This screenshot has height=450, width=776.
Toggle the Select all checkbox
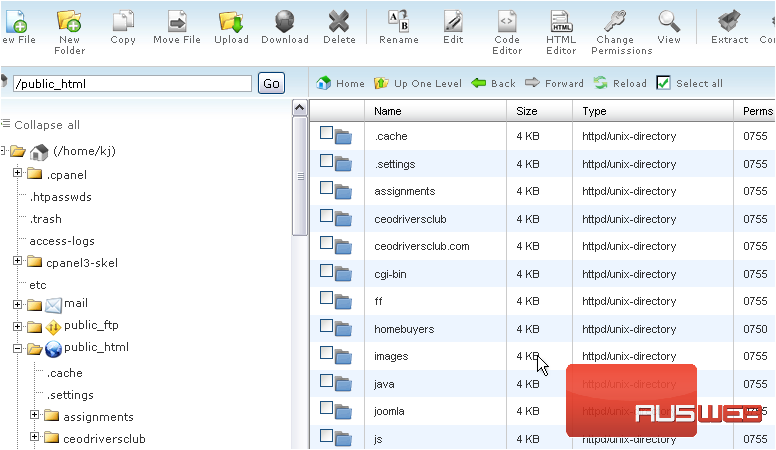(663, 83)
